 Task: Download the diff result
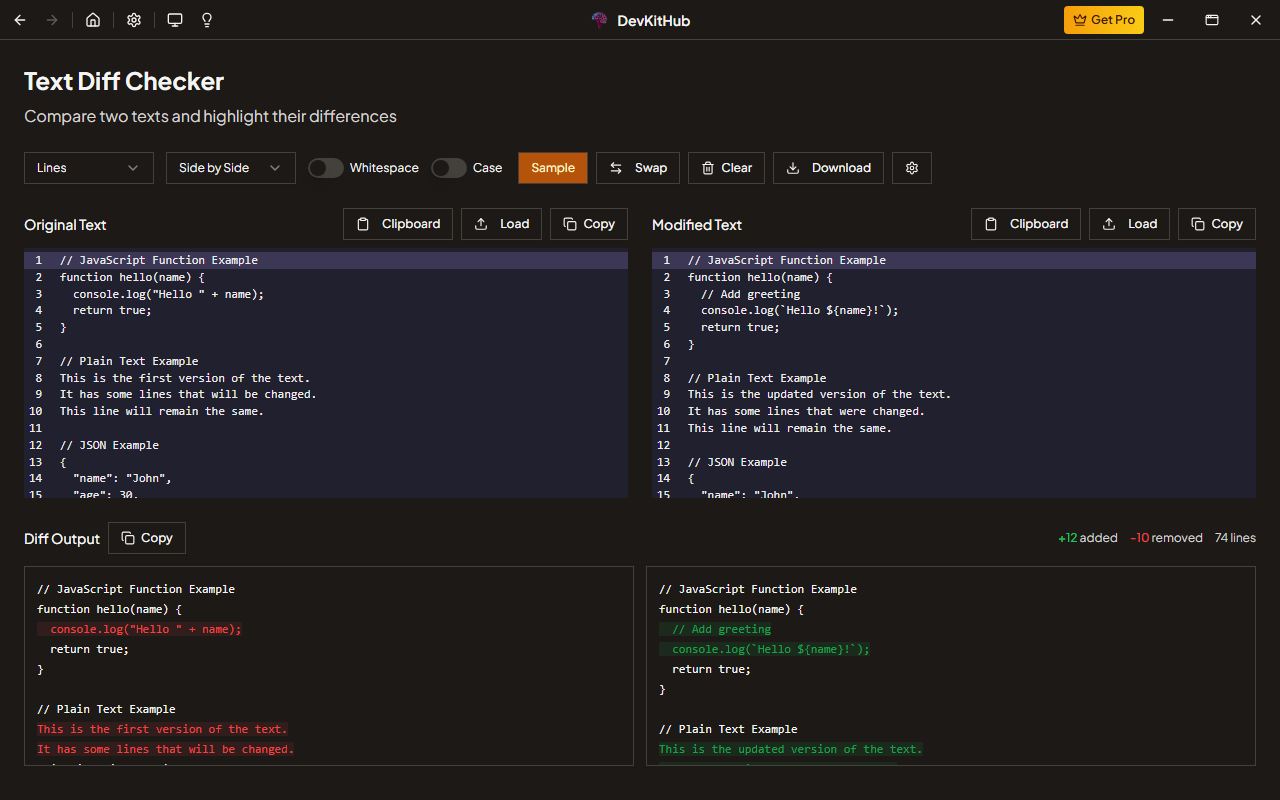pyautogui.click(x=829, y=168)
